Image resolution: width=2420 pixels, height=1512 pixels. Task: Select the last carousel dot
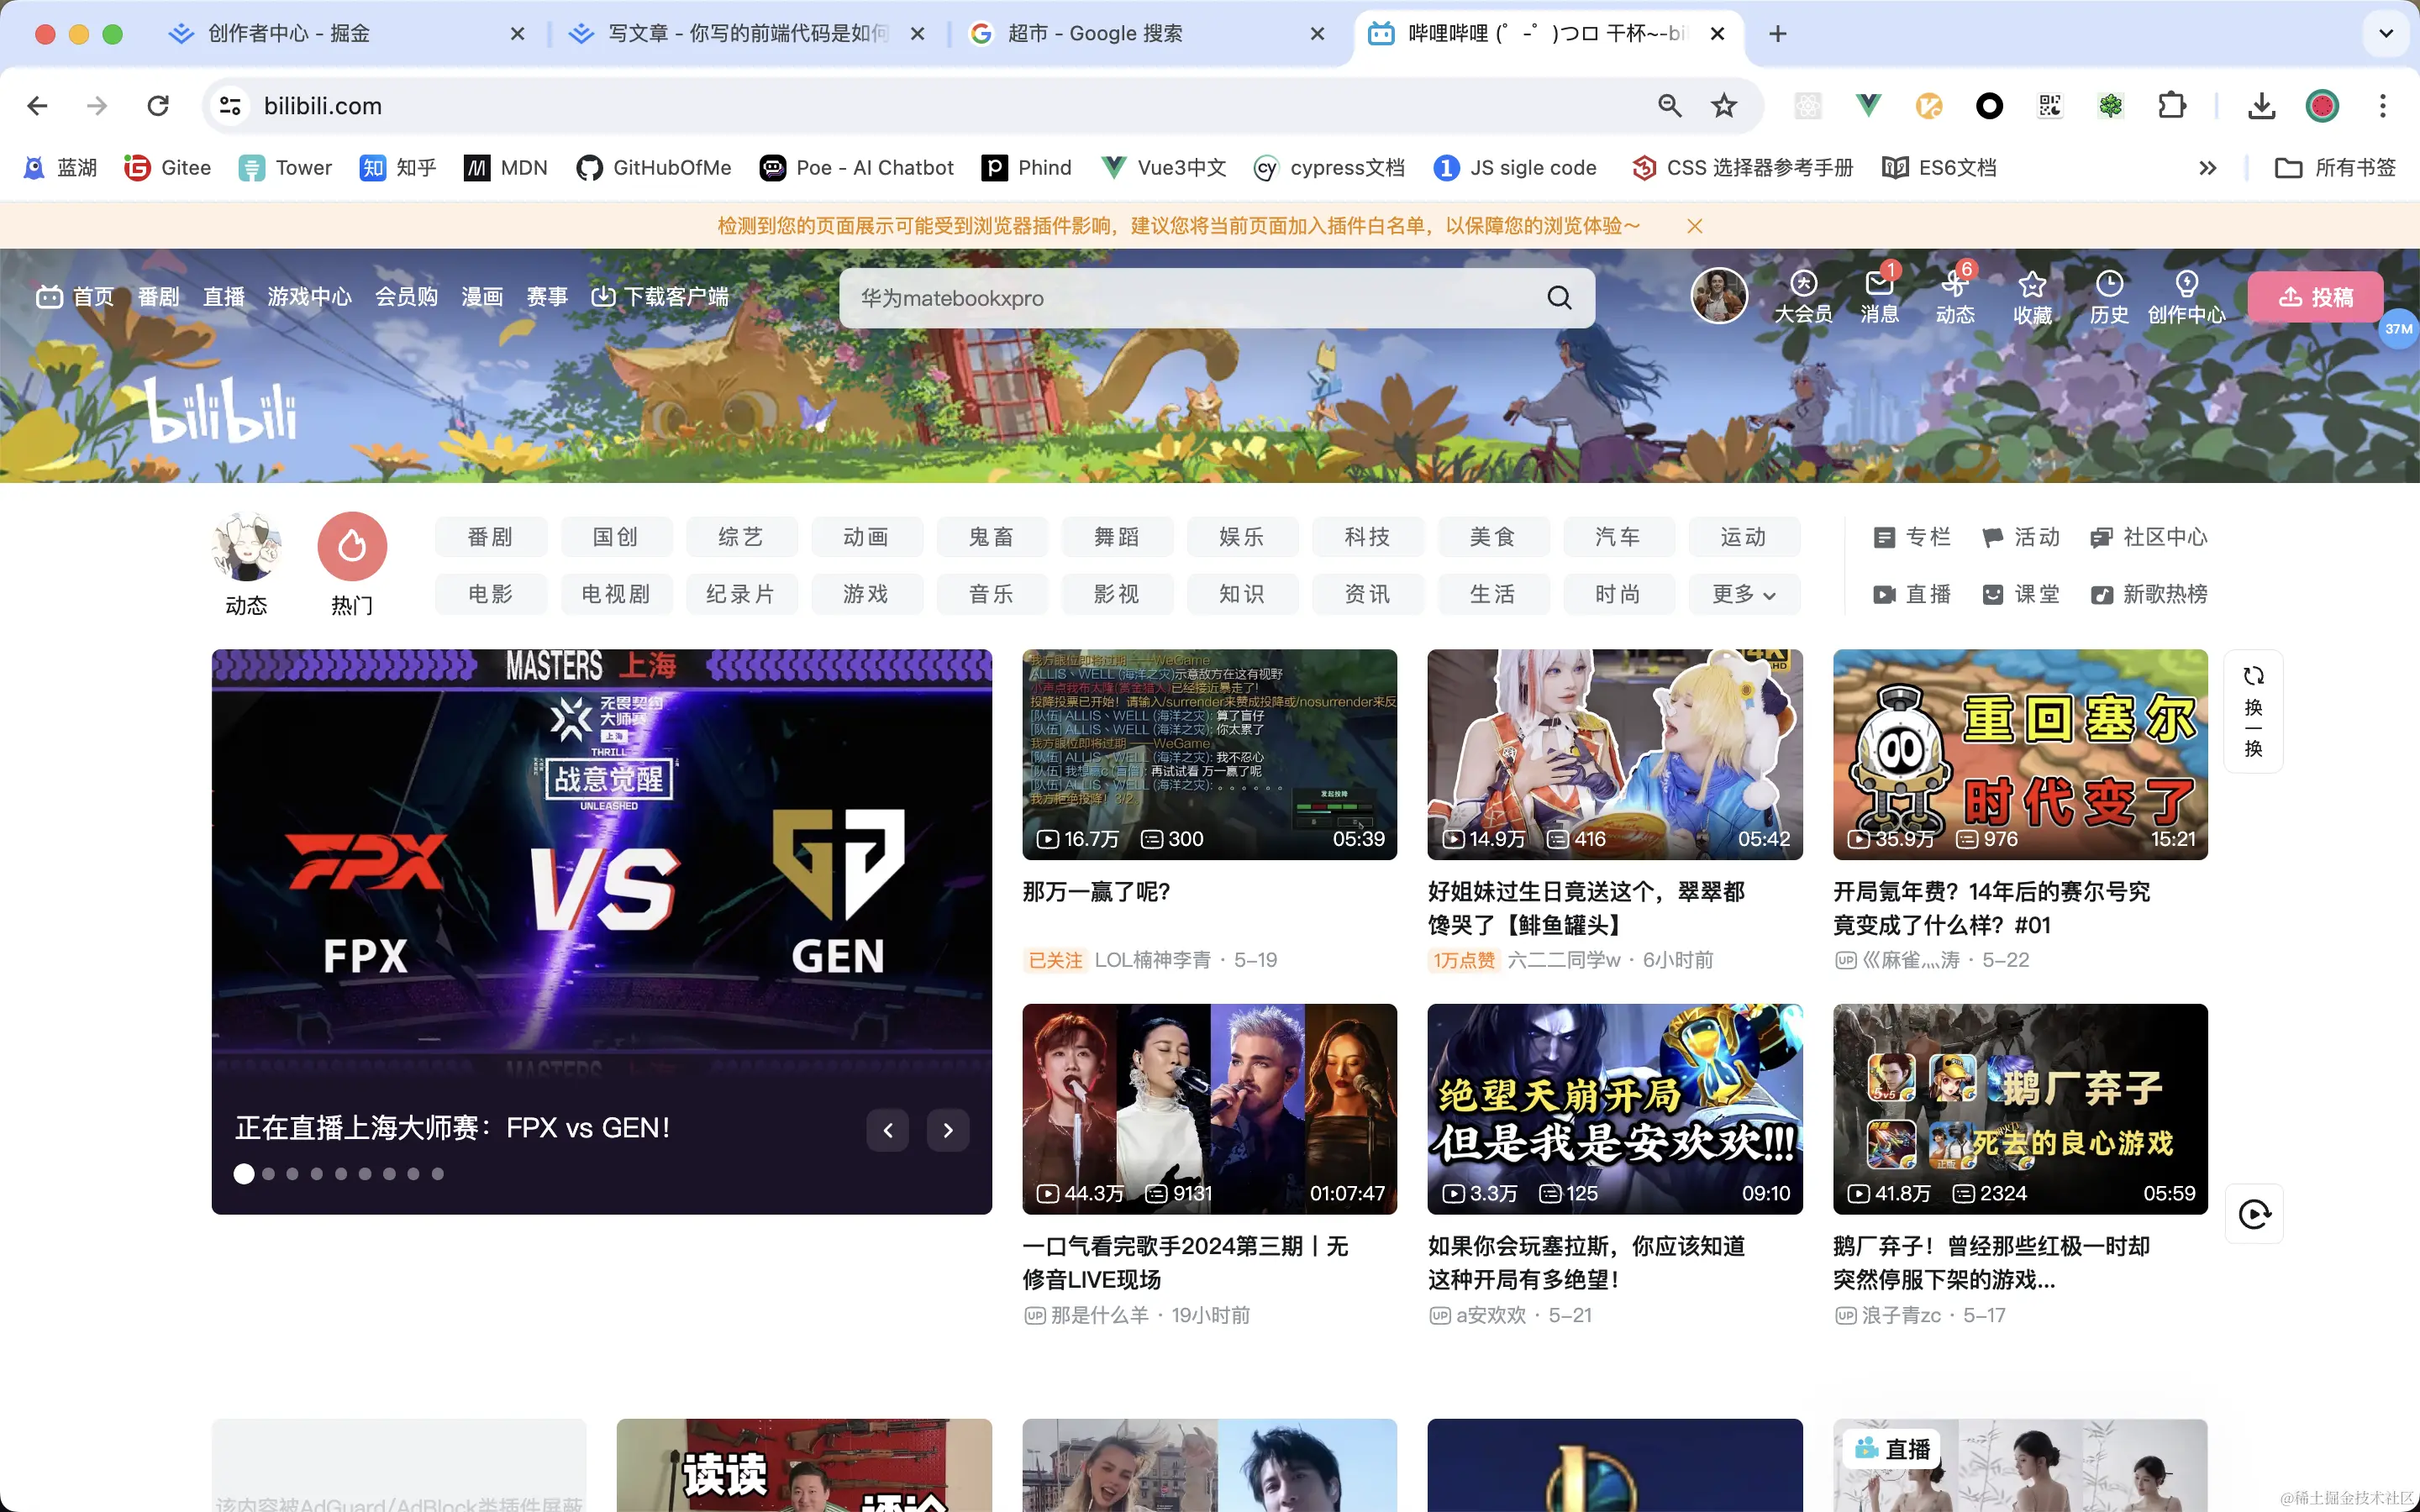[437, 1174]
